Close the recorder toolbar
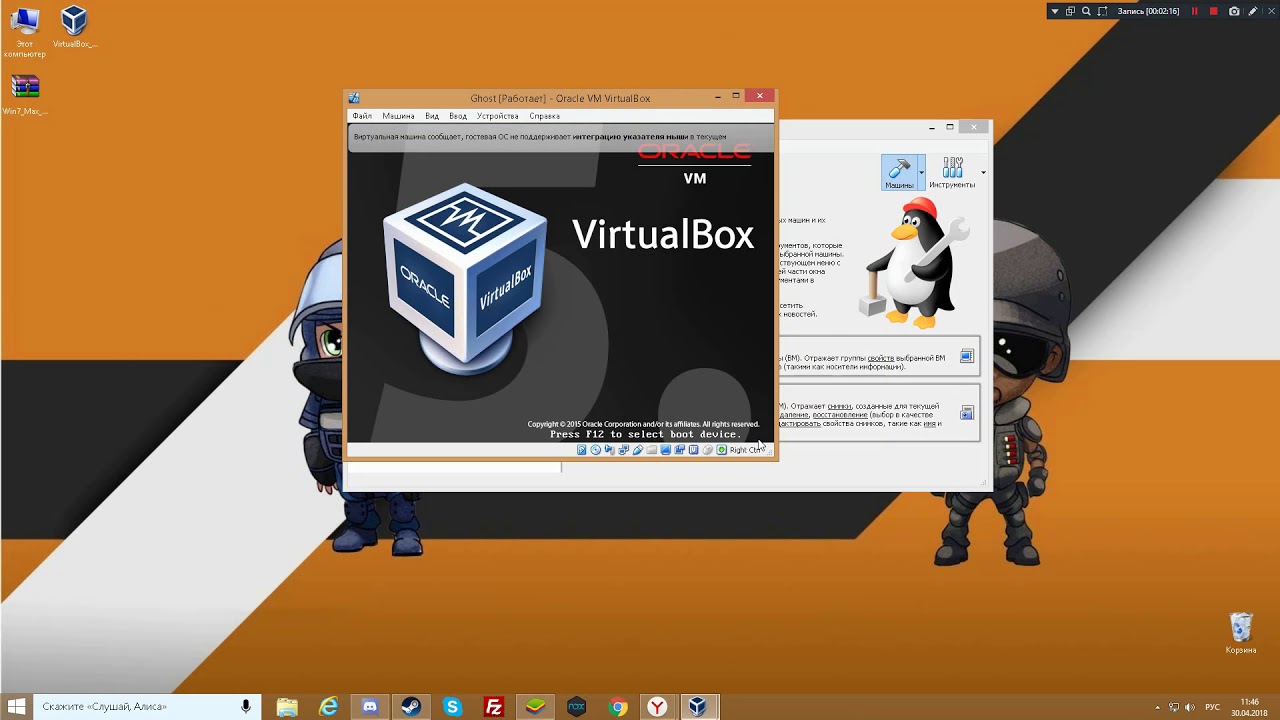 [x=1272, y=11]
